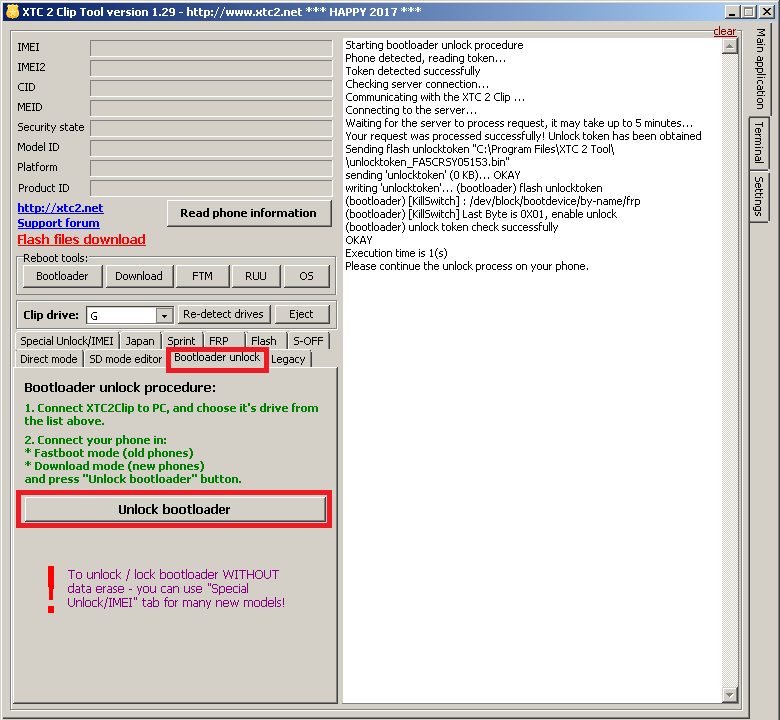Open the Settings side tab
This screenshot has height=720, width=780.
coord(759,197)
